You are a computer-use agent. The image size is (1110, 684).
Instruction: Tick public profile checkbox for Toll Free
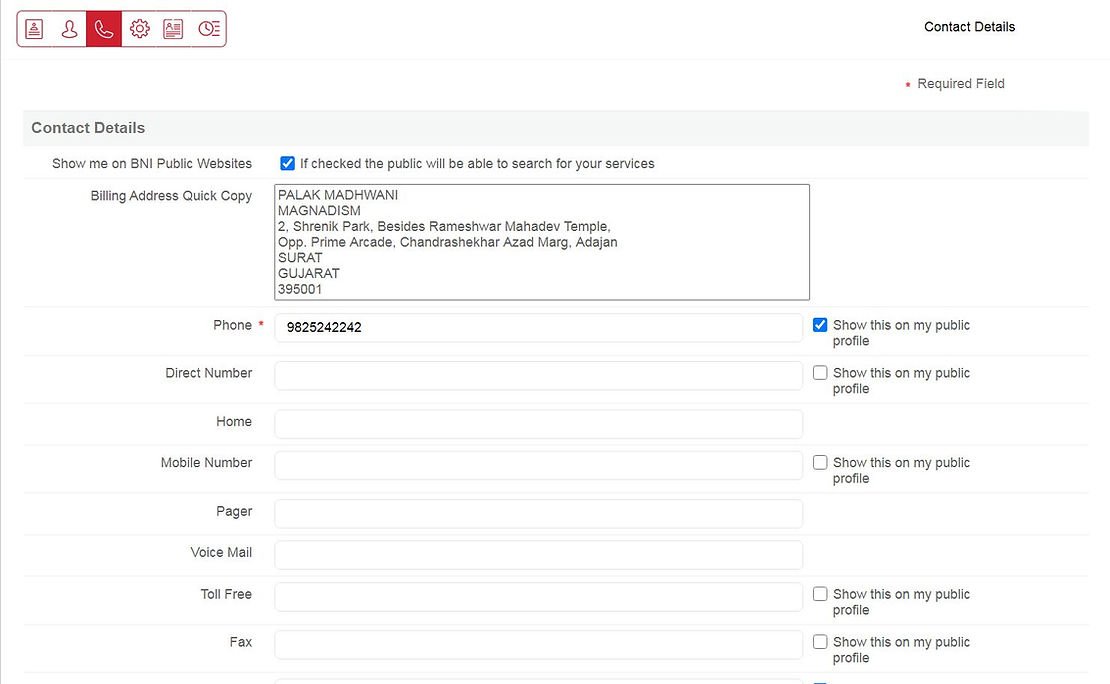point(820,594)
